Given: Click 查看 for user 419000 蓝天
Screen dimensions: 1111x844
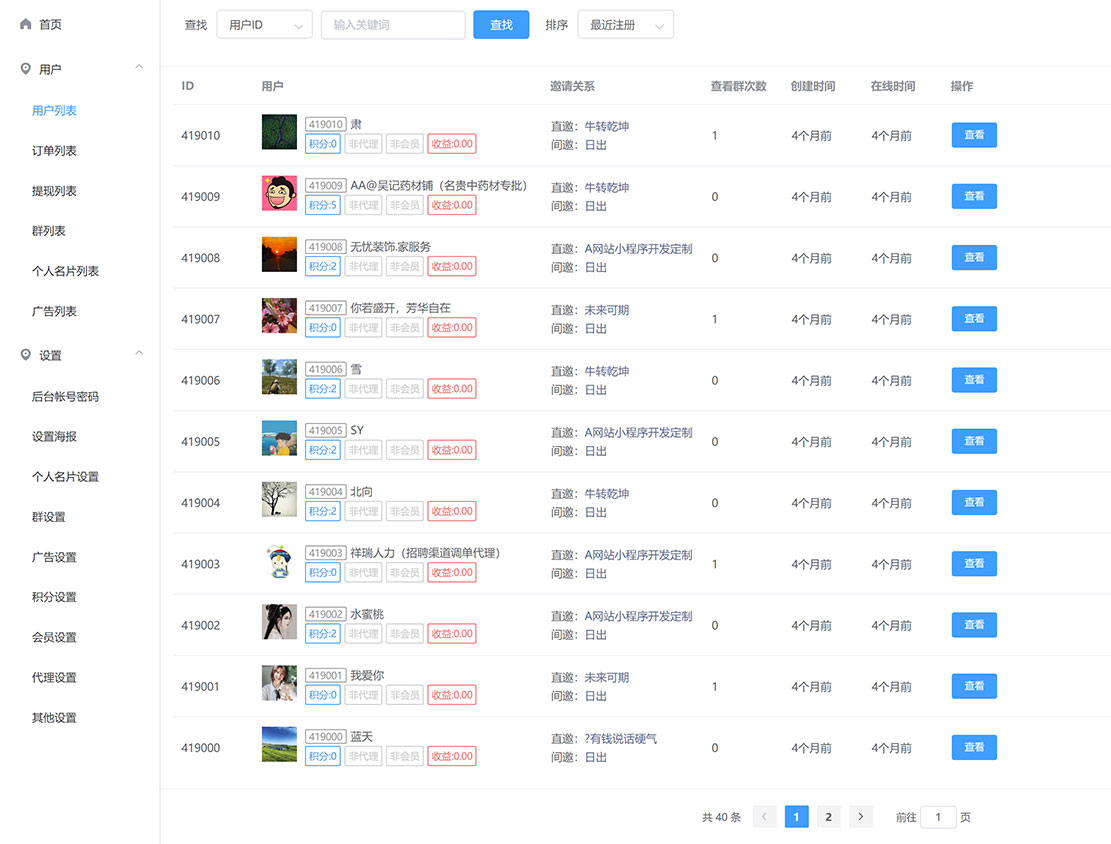Looking at the screenshot, I should (x=973, y=747).
